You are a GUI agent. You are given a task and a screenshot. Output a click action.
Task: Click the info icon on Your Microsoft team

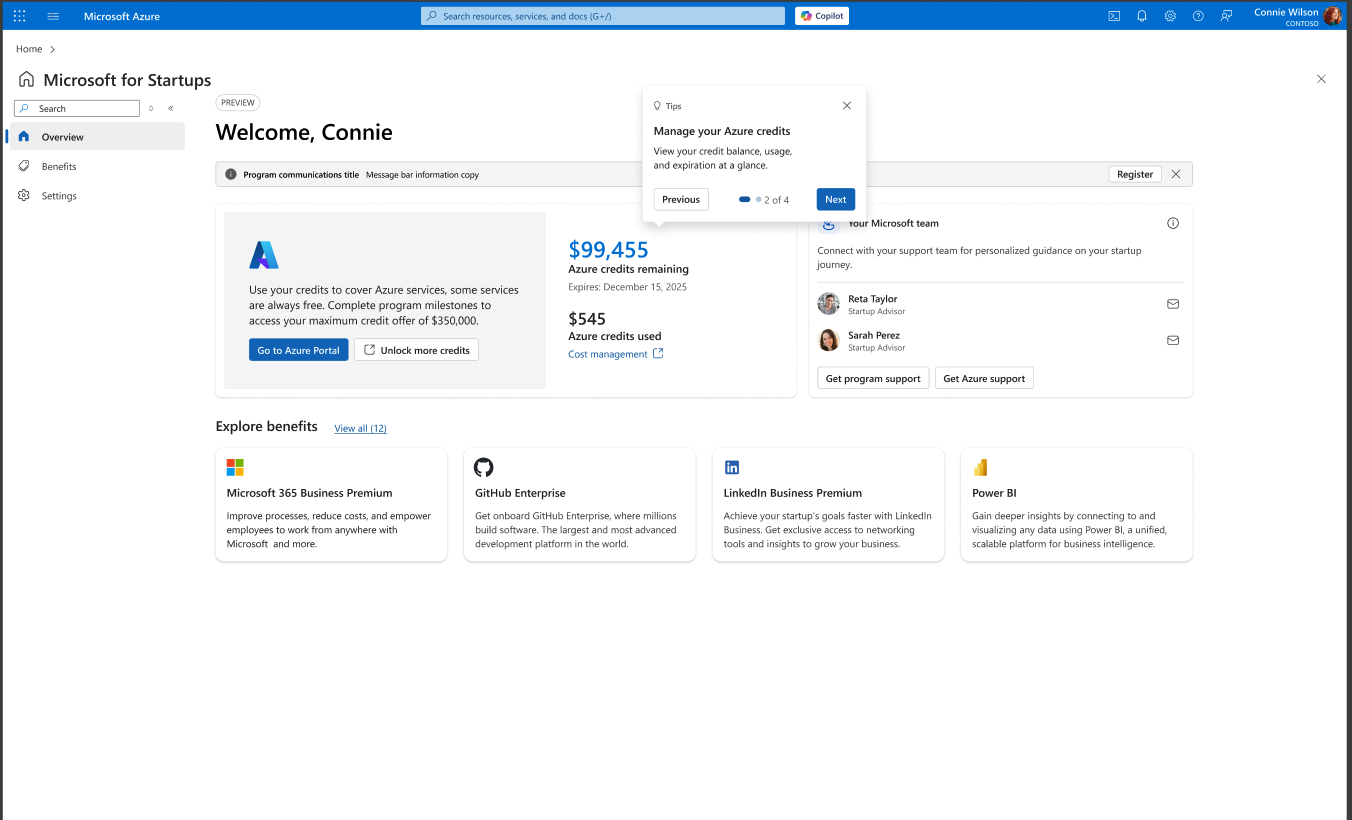point(1173,223)
